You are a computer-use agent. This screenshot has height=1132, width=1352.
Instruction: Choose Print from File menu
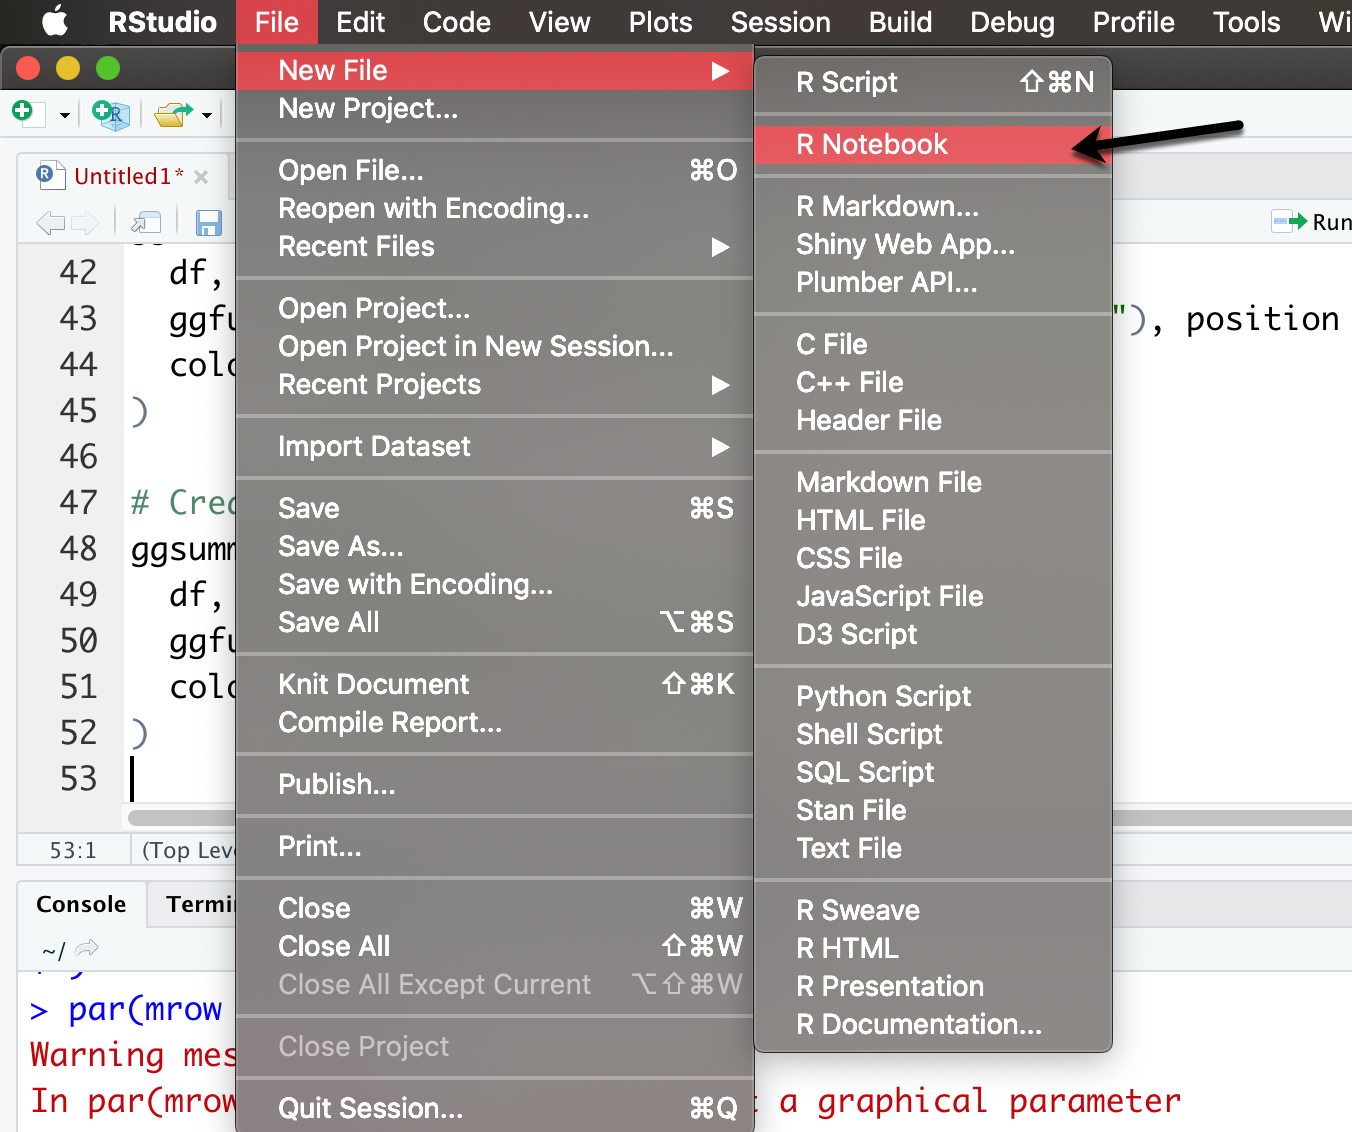(494, 846)
